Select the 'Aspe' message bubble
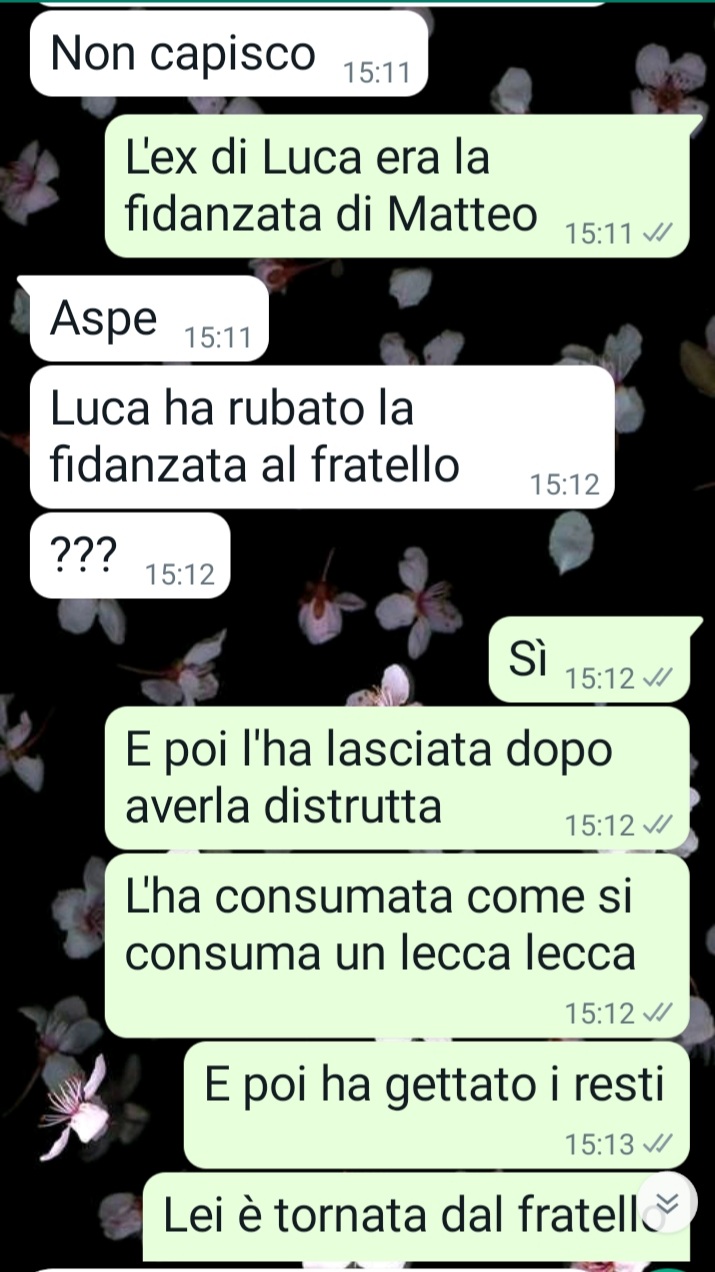The width and height of the screenshot is (715, 1272). pos(149,319)
